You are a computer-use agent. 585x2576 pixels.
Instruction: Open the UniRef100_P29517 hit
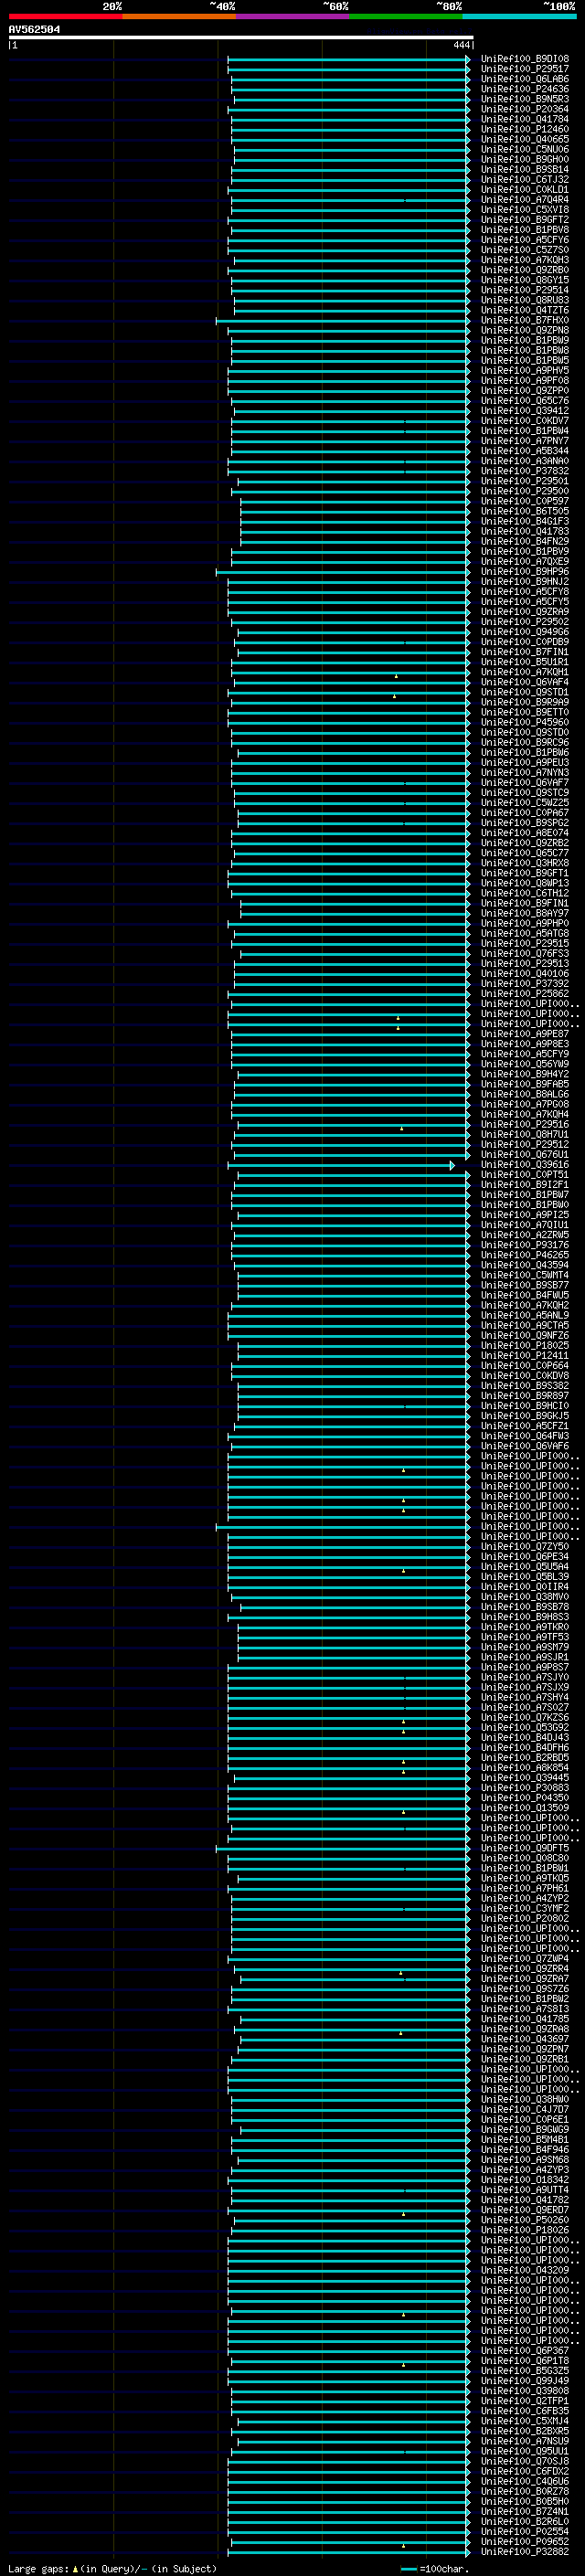coord(524,69)
